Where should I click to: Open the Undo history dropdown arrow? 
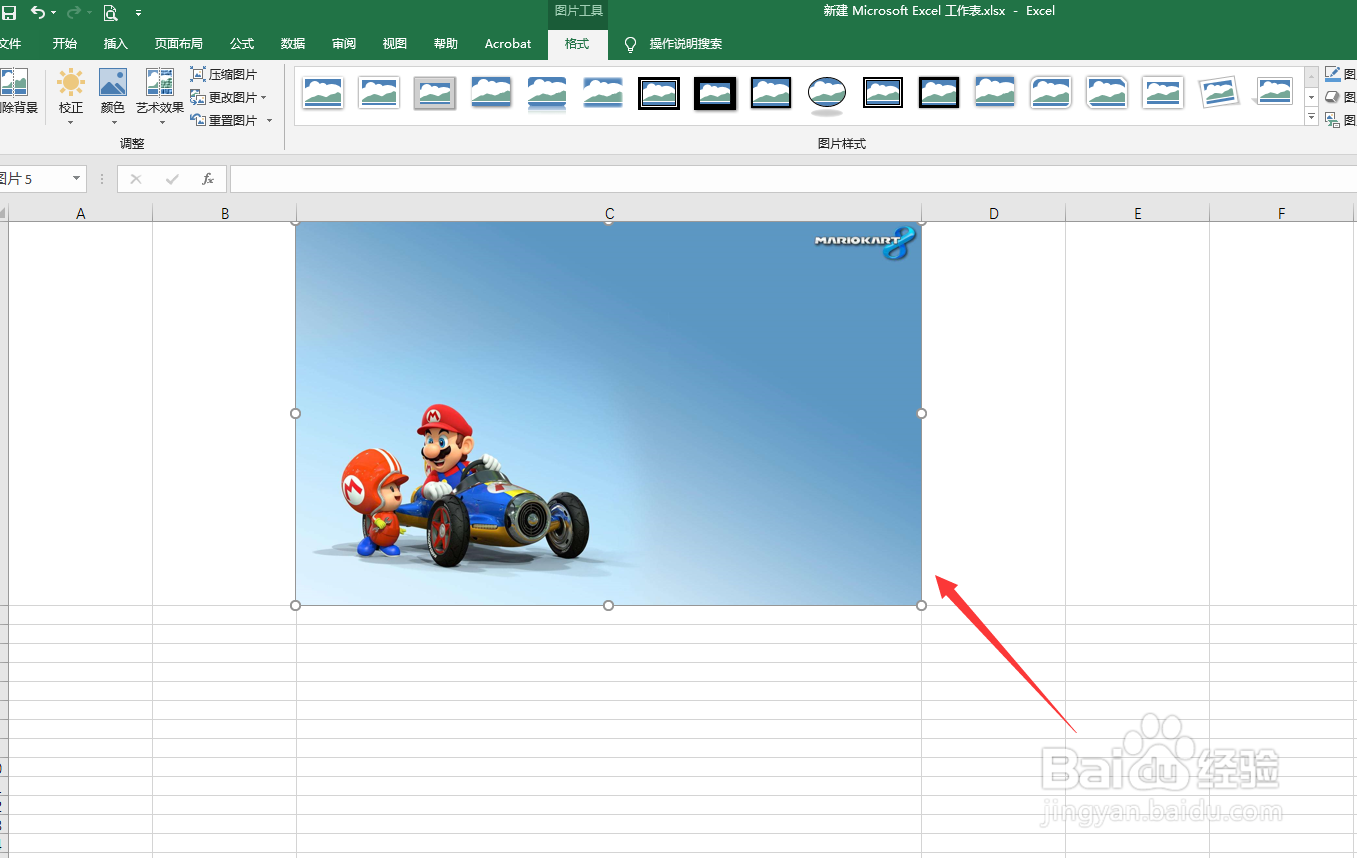point(53,13)
